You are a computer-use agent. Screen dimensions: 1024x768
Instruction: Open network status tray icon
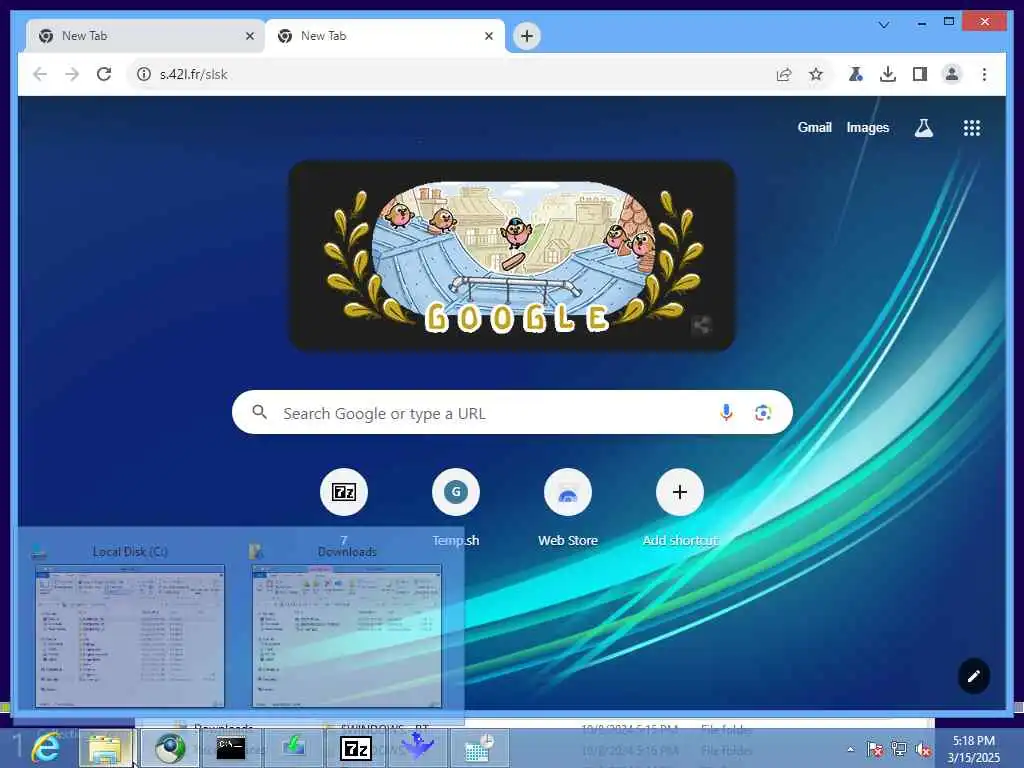click(899, 749)
